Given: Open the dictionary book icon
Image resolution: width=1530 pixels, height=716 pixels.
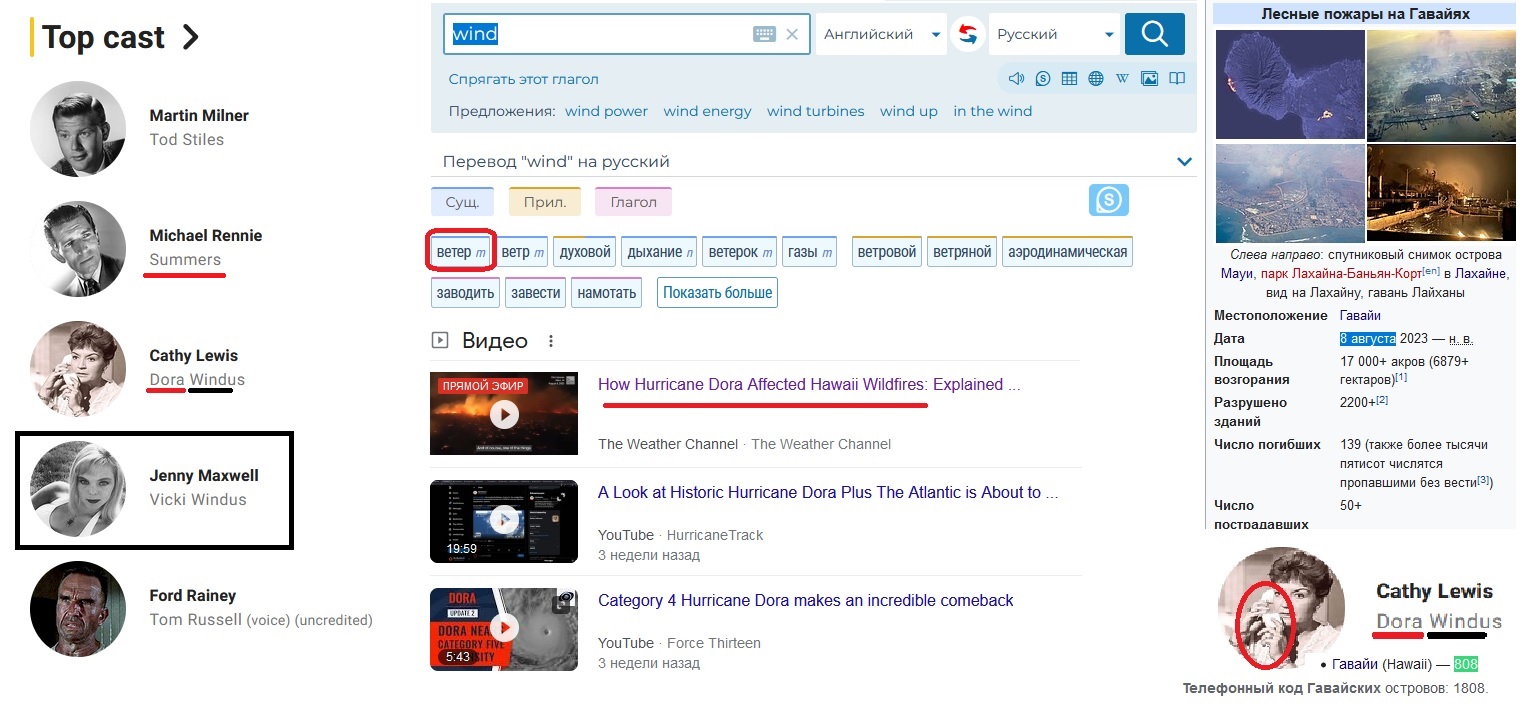Looking at the screenshot, I should point(1177,78).
